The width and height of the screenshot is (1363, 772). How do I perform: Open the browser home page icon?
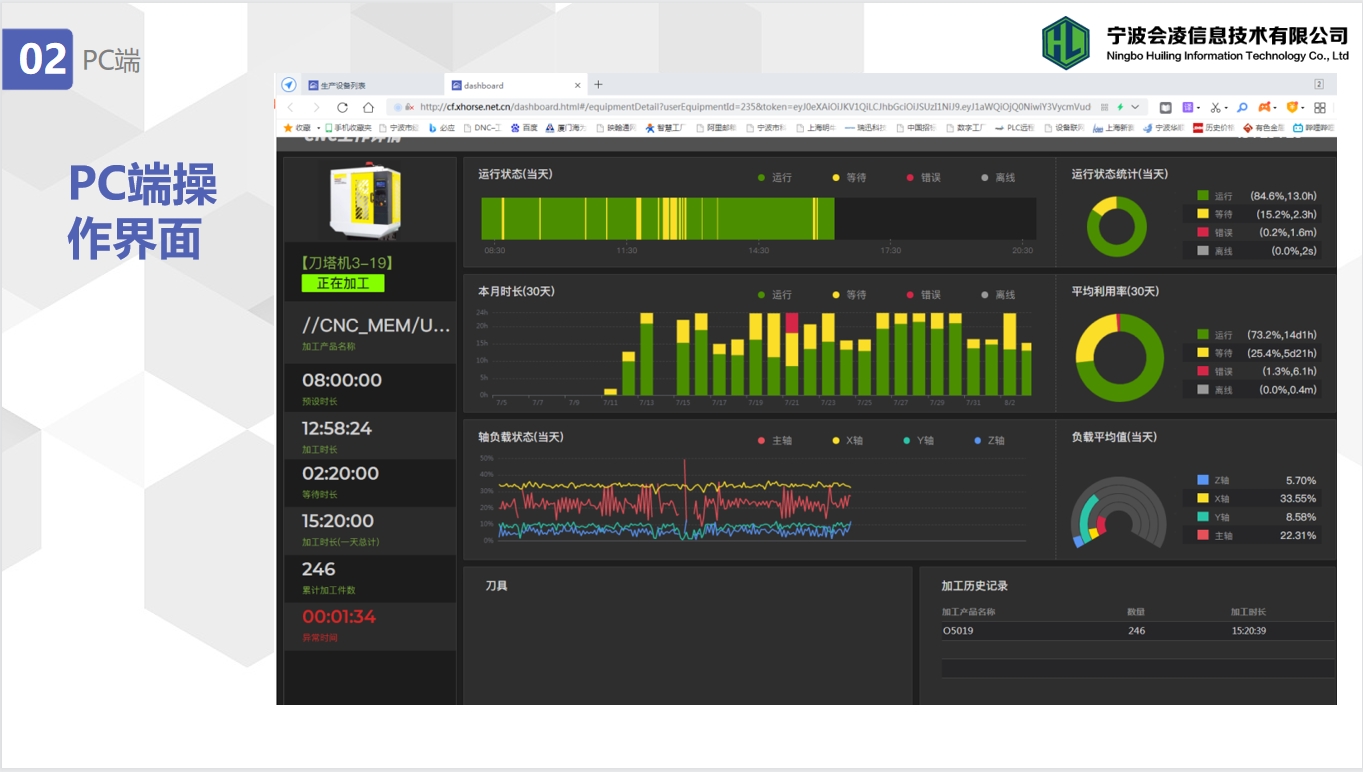(368, 107)
